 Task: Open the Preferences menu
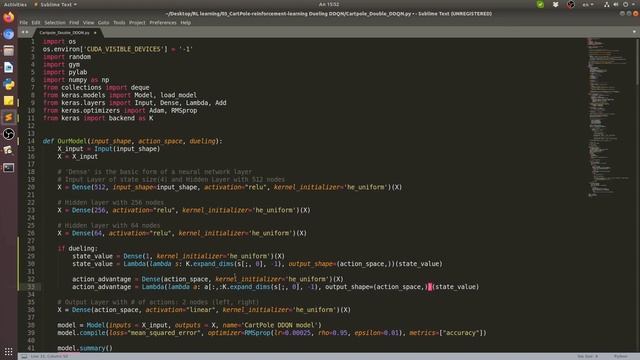coord(163,22)
